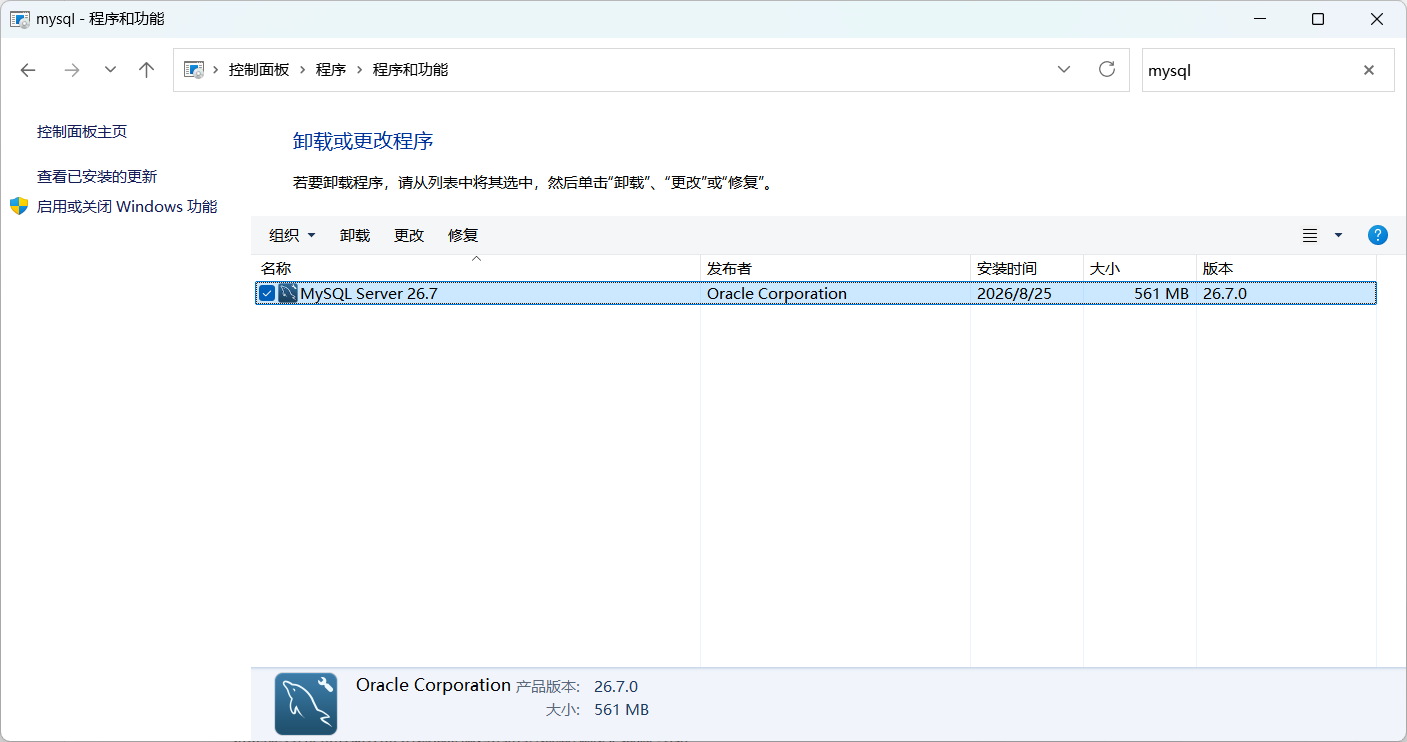Open 程序 breadcrumb in address bar
1407x742 pixels.
click(331, 70)
